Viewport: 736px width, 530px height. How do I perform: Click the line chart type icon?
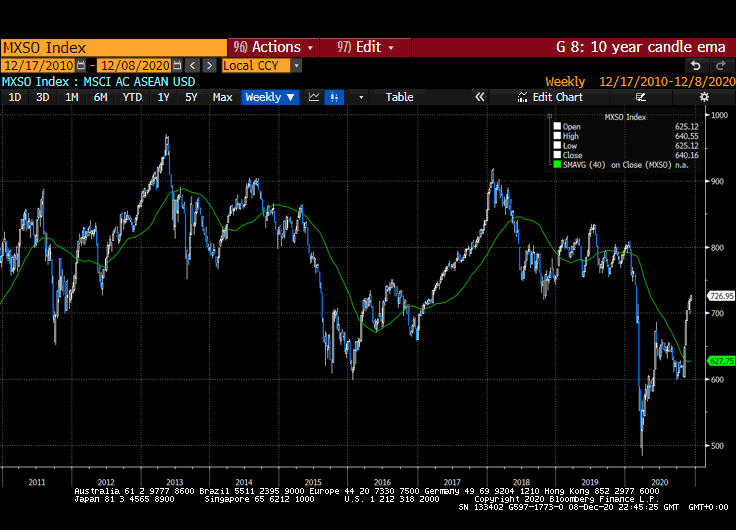click(x=314, y=97)
